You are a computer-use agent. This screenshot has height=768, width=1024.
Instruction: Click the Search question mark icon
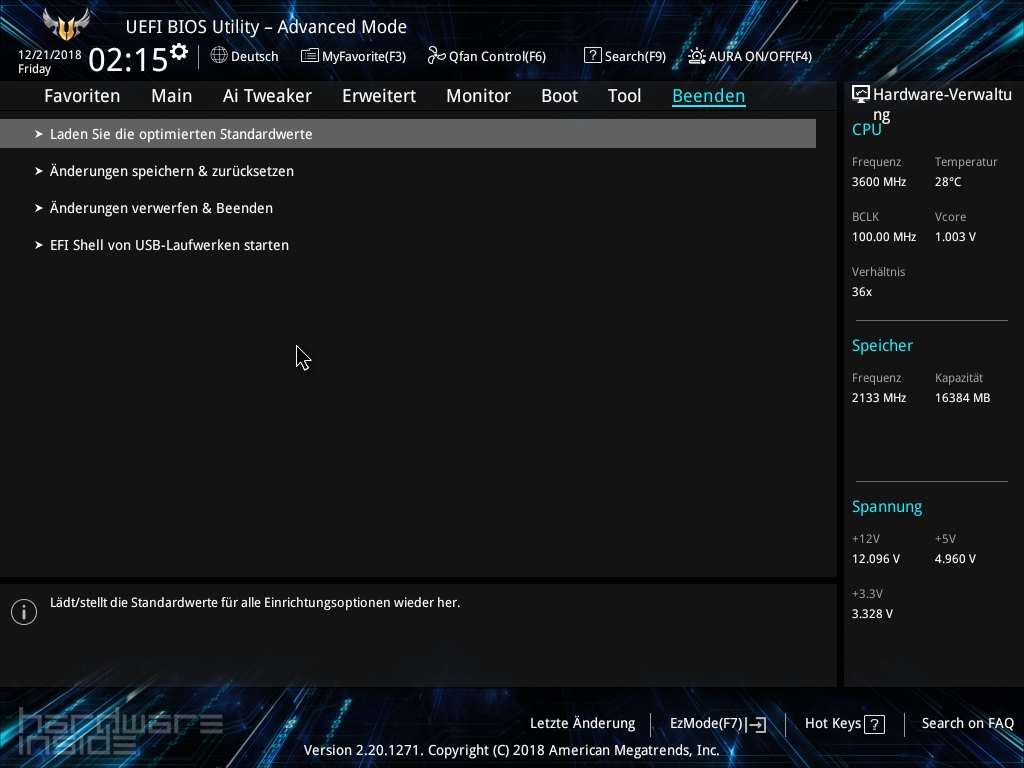coord(592,56)
